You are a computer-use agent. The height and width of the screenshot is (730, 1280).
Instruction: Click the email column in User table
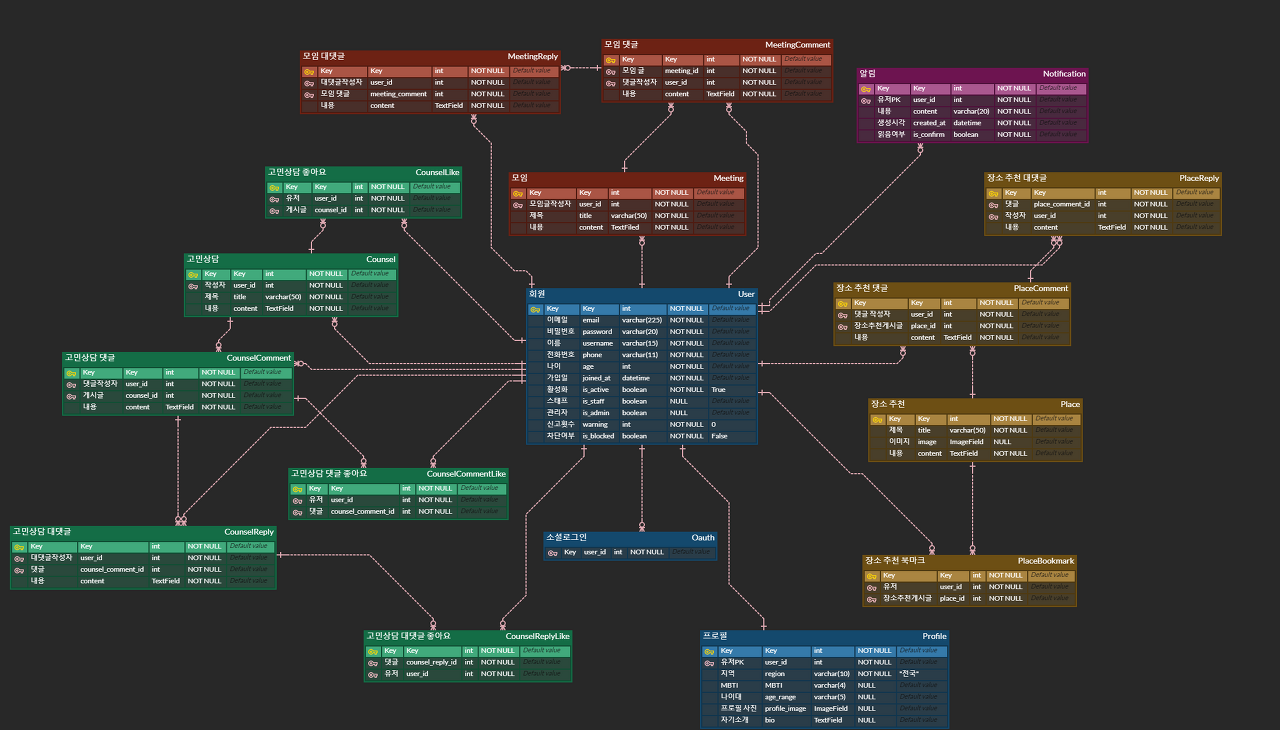click(x=592, y=320)
